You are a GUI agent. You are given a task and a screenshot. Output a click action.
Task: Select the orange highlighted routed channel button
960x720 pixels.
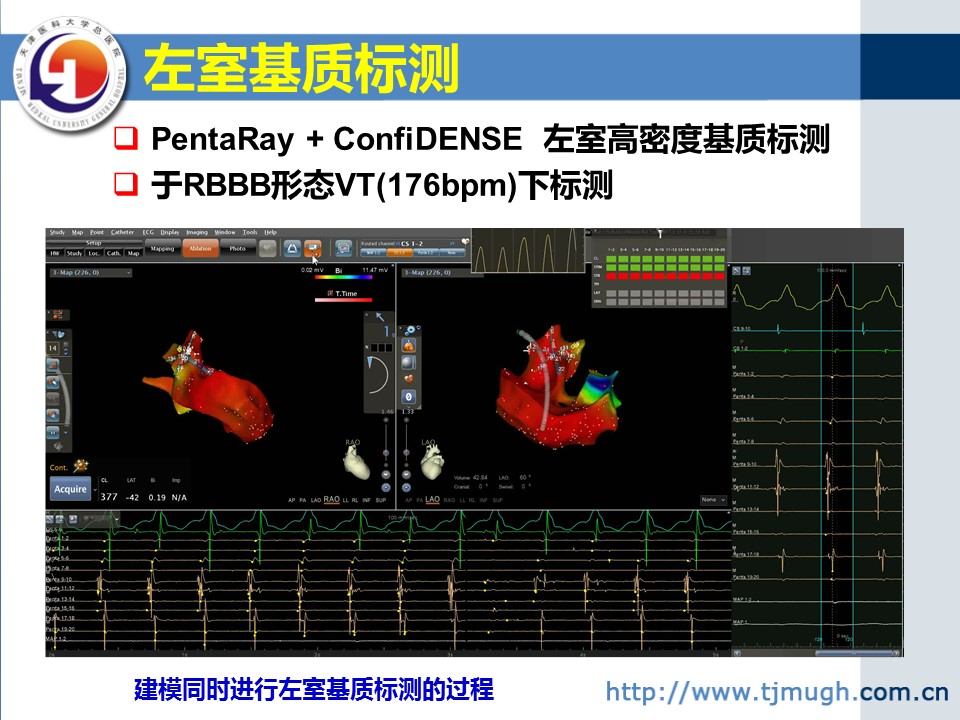399,252
